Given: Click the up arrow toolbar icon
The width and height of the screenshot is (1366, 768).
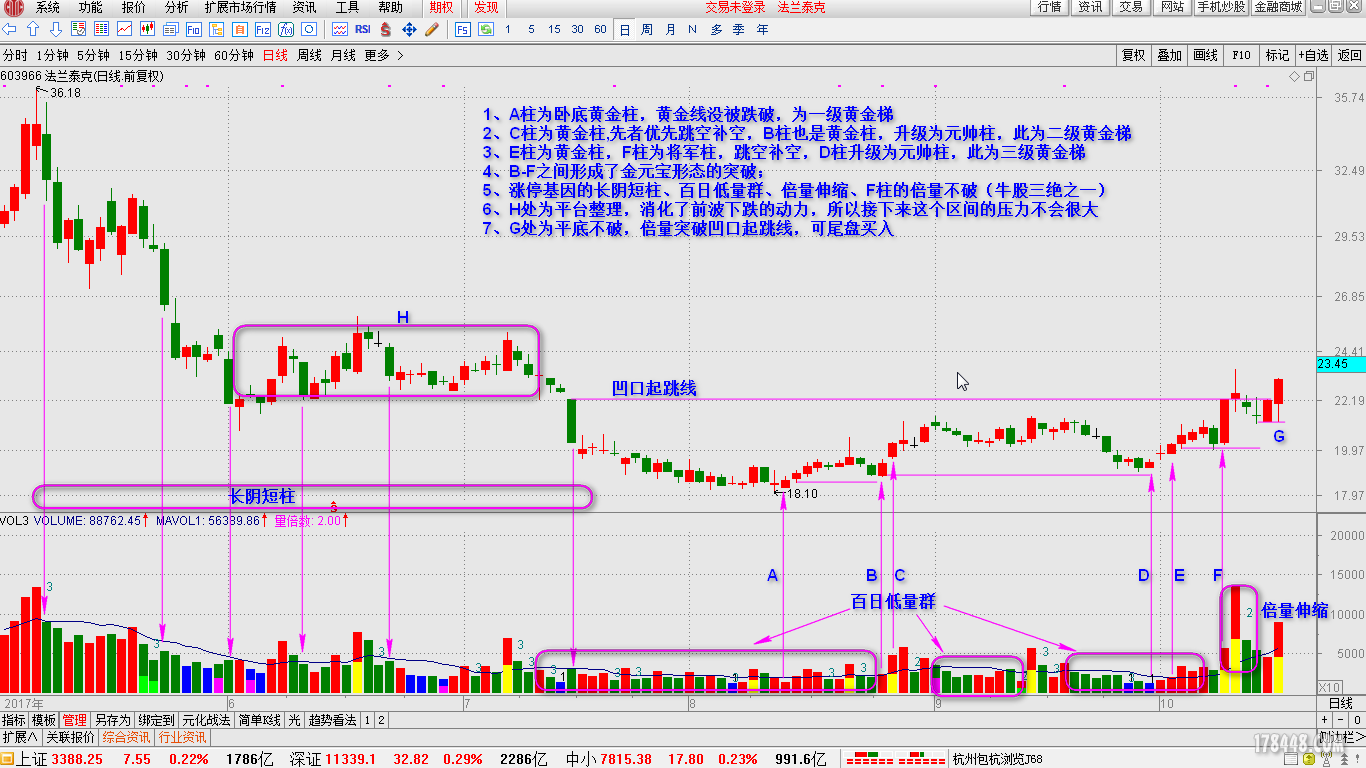Looking at the screenshot, I should pyautogui.click(x=32, y=30).
